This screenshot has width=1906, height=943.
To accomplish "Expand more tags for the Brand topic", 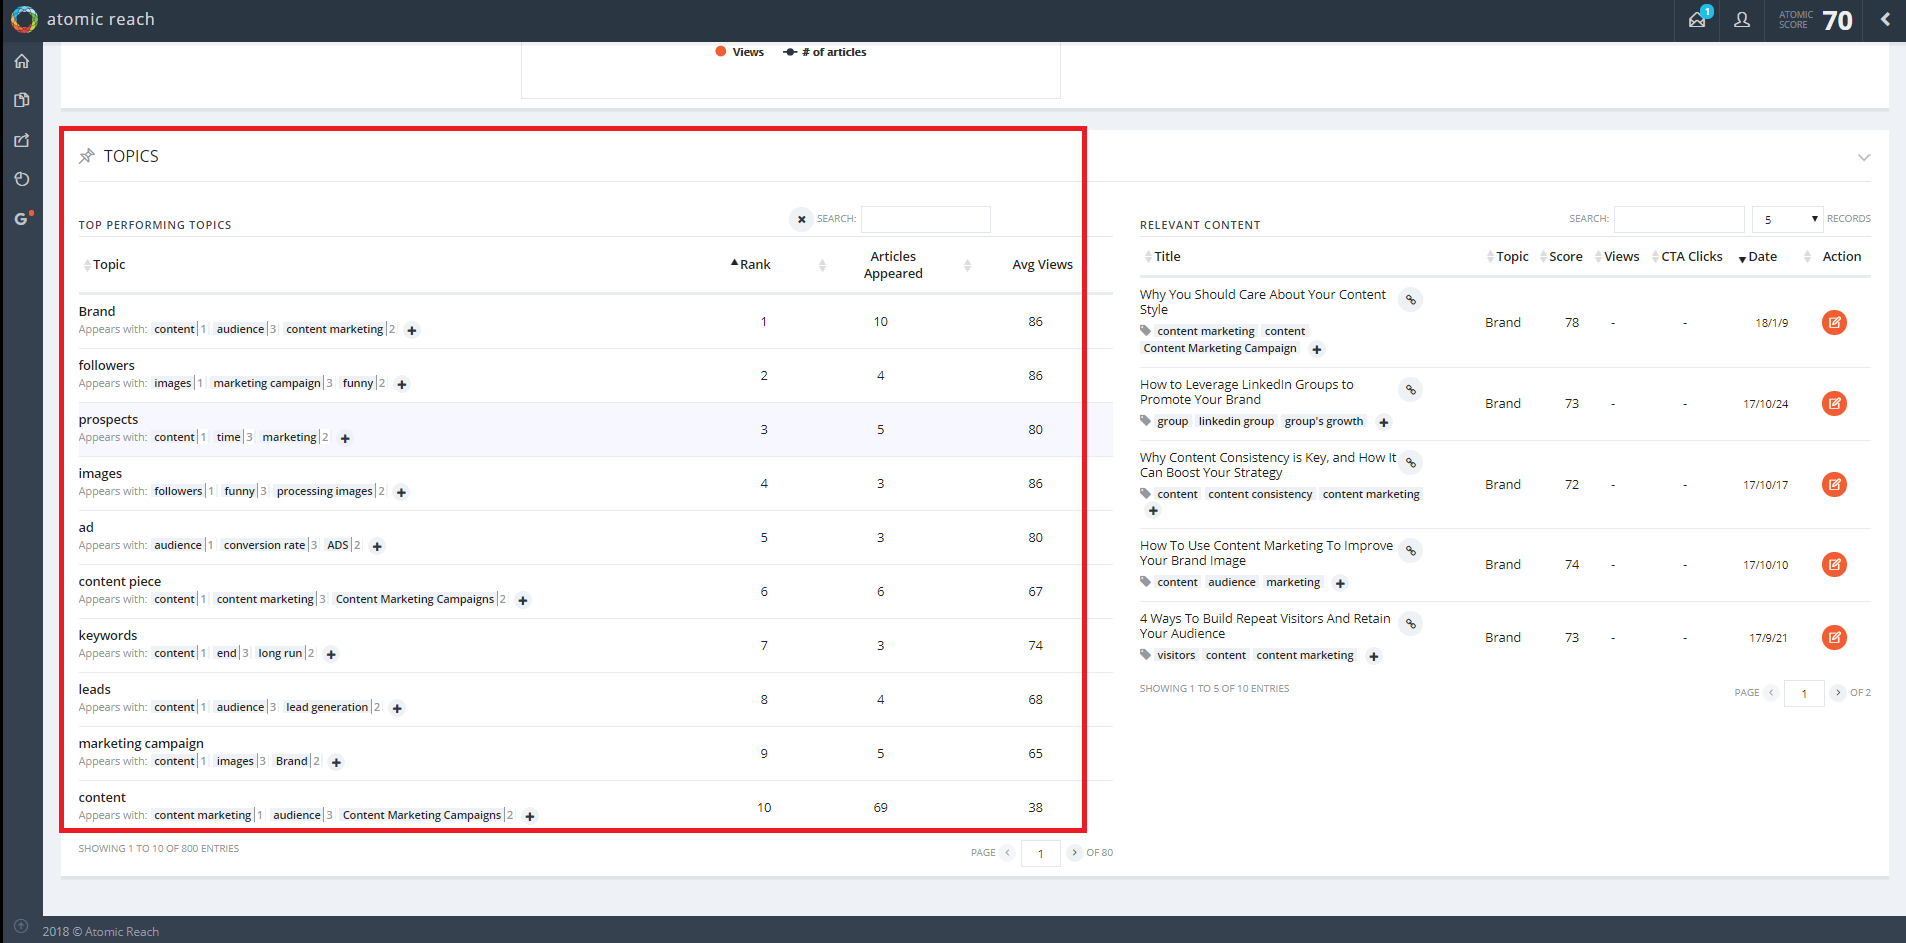I will [x=412, y=330].
